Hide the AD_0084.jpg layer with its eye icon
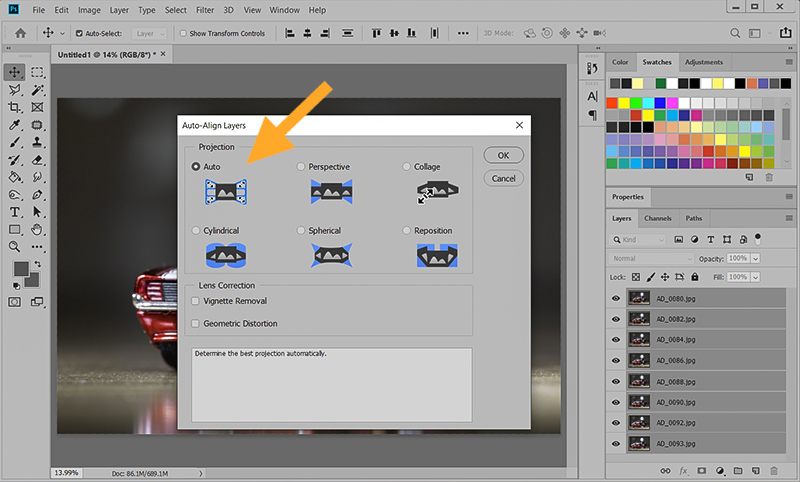800x482 pixels. click(x=616, y=339)
